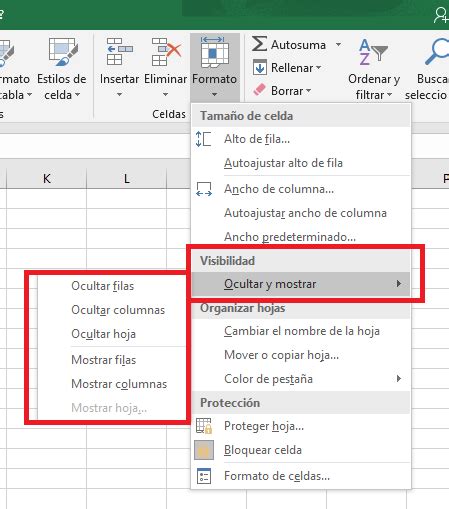Select Ancho predeterminado option
The height and width of the screenshot is (509, 449).
pyautogui.click(x=301, y=237)
